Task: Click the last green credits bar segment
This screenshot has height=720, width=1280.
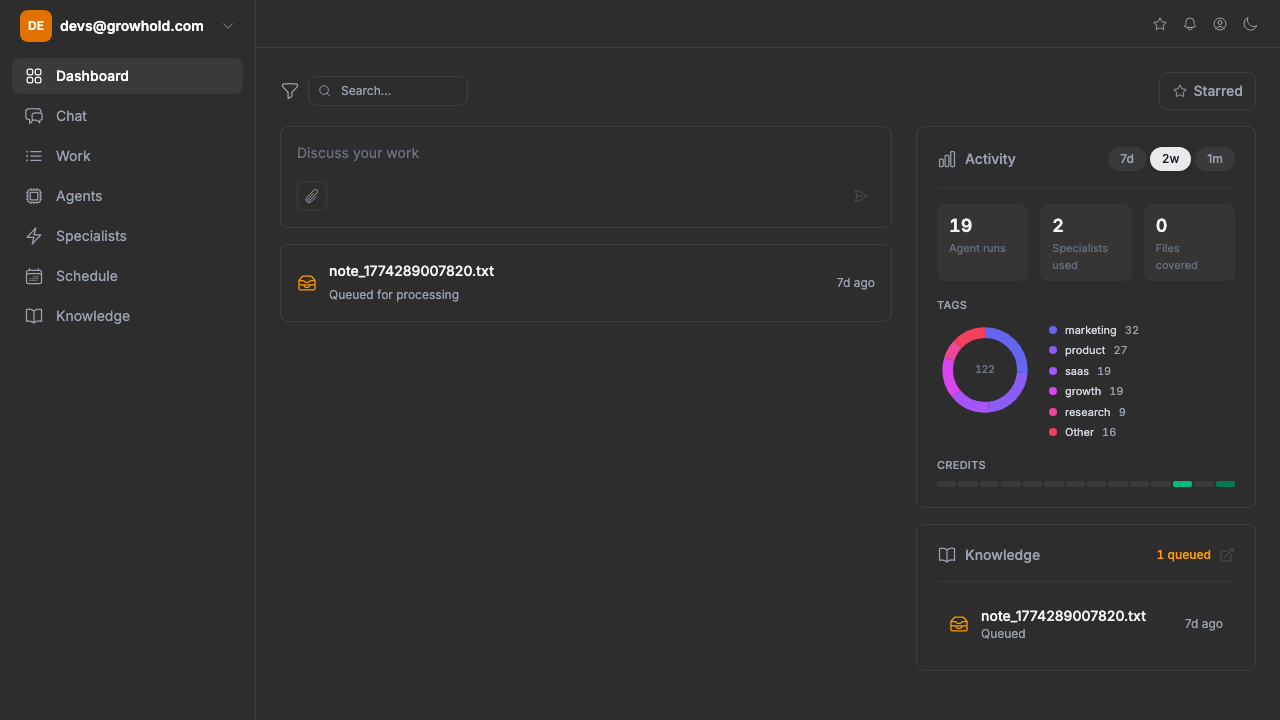Action: tap(1225, 483)
